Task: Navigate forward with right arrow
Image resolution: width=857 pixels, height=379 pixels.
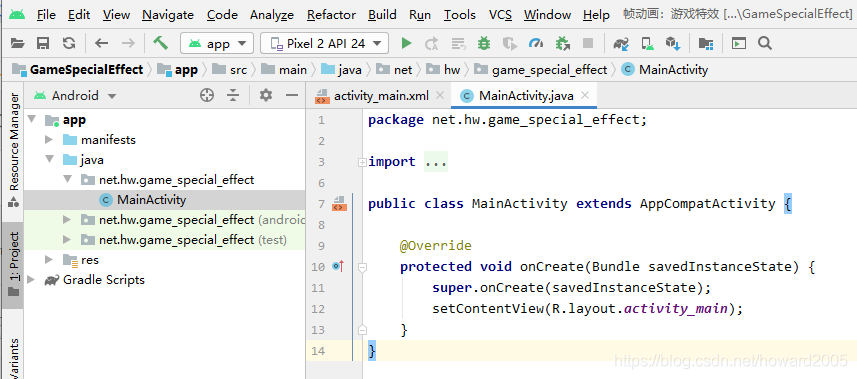Action: [128, 43]
